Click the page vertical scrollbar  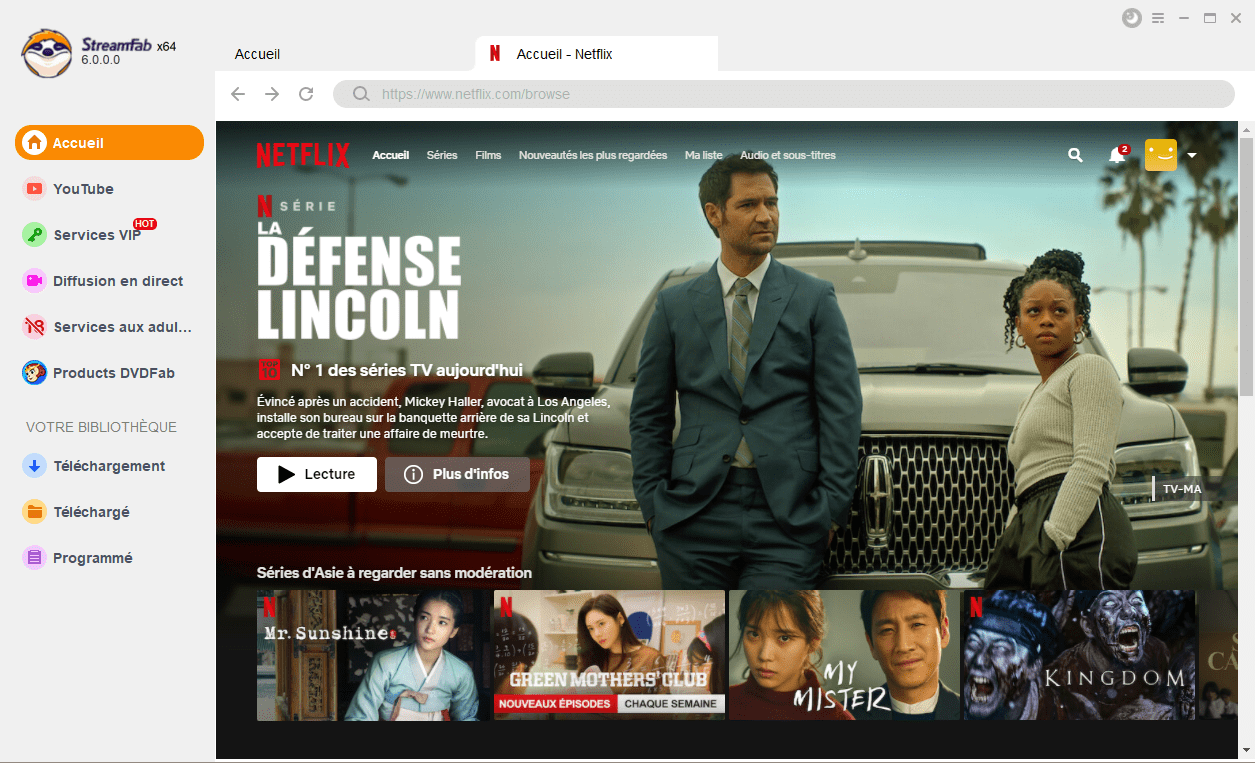(x=1246, y=265)
